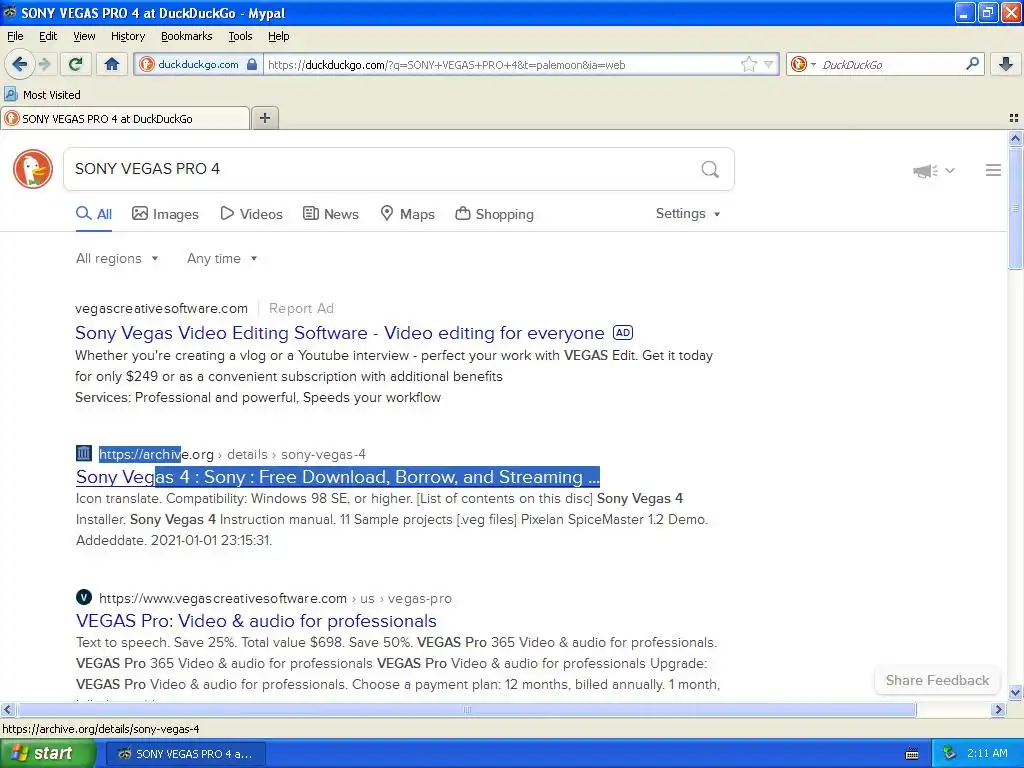Open the Tools menu
The height and width of the screenshot is (768, 1024).
pos(240,37)
